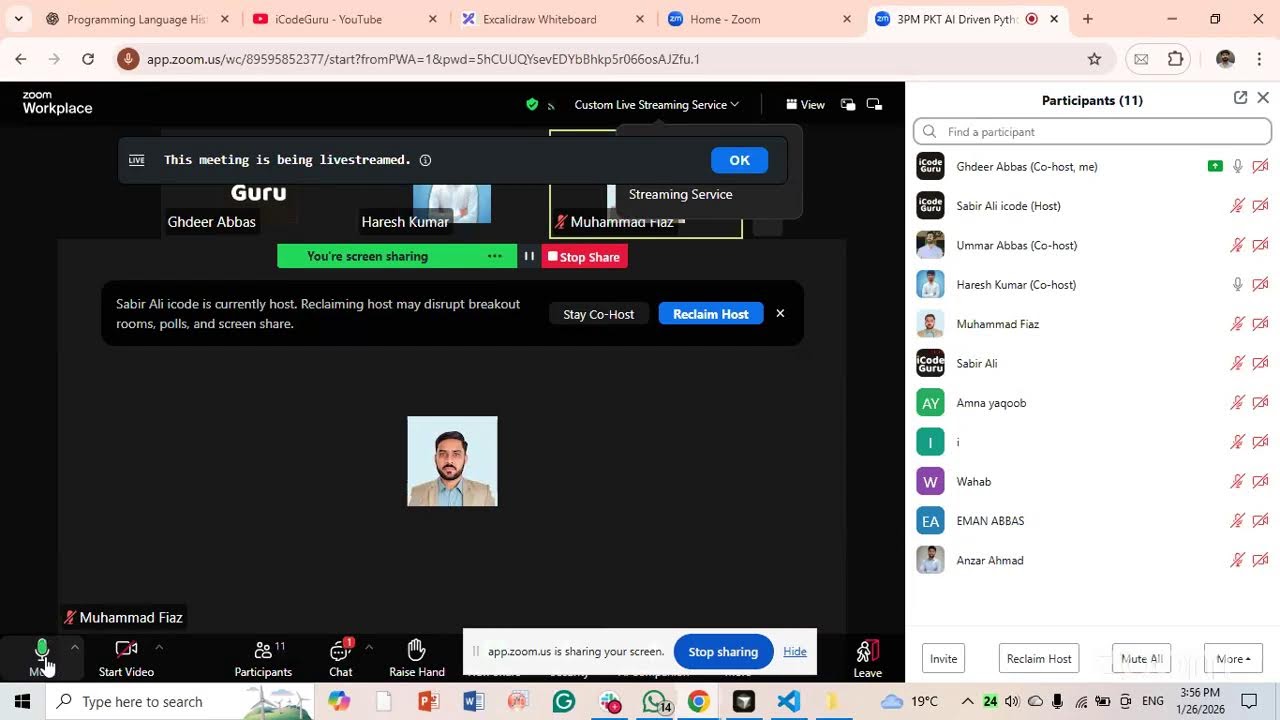Screen dimensions: 1280x720
Task: Open the More dropdown in participants panel
Action: click(x=1233, y=658)
